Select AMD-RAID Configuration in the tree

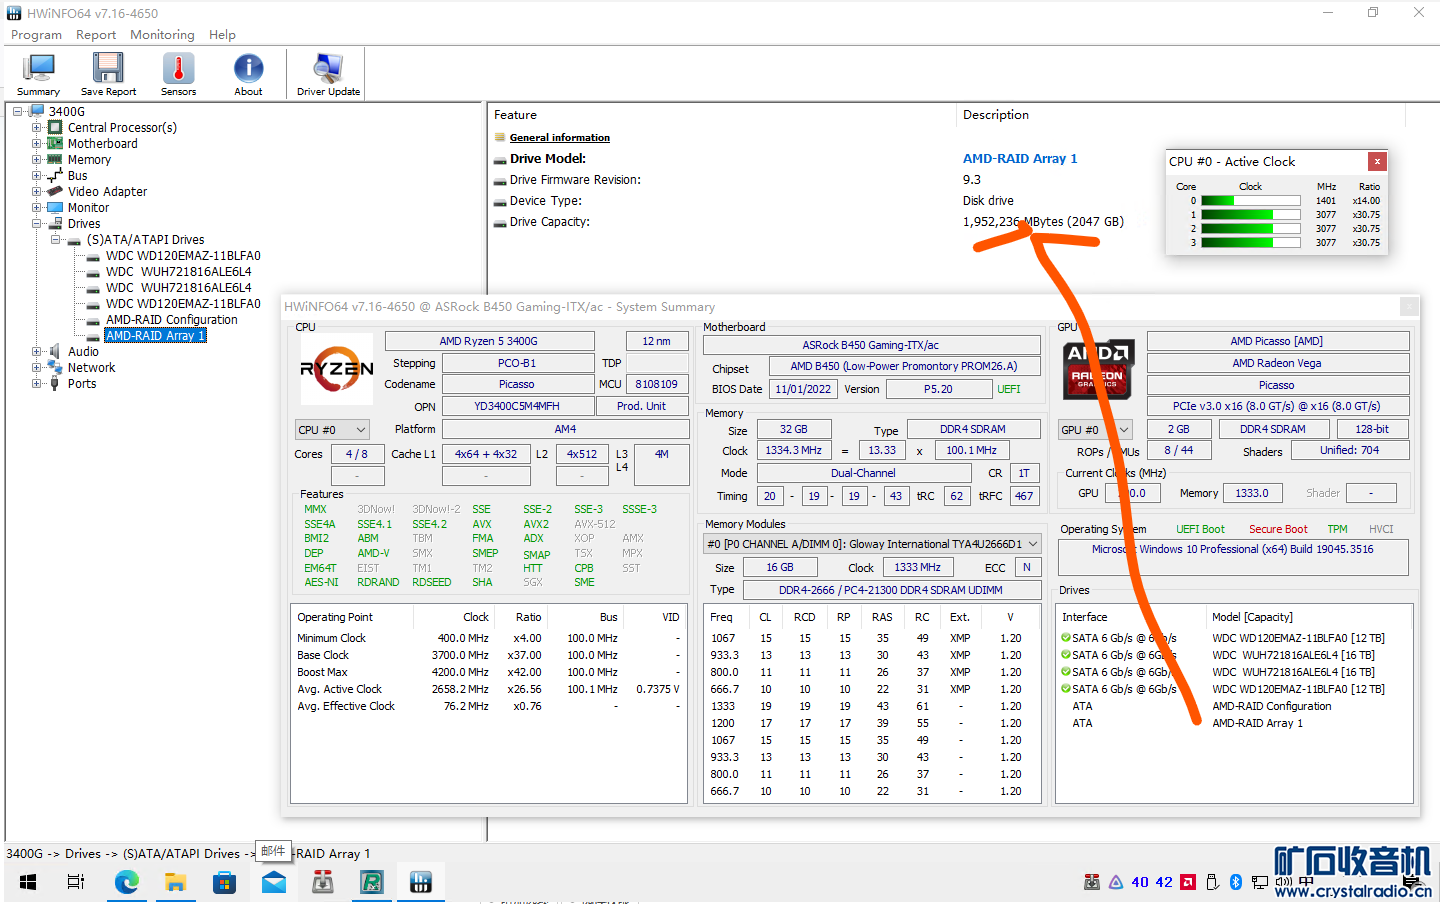[172, 320]
